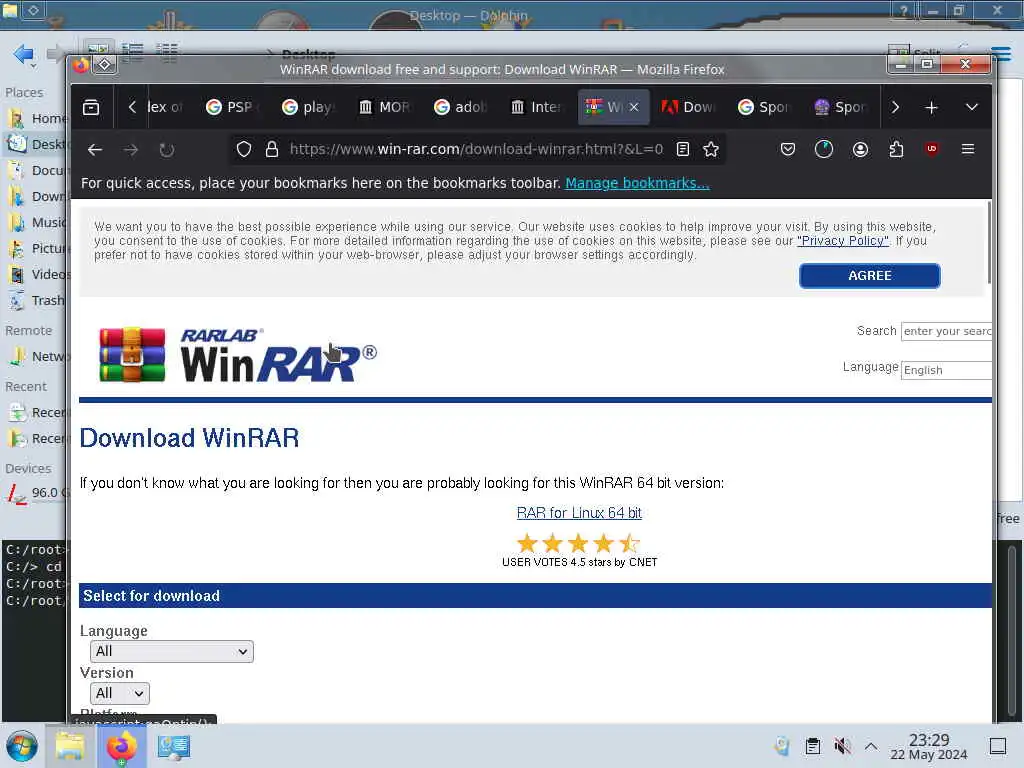Save page to Pocket

coord(788,150)
